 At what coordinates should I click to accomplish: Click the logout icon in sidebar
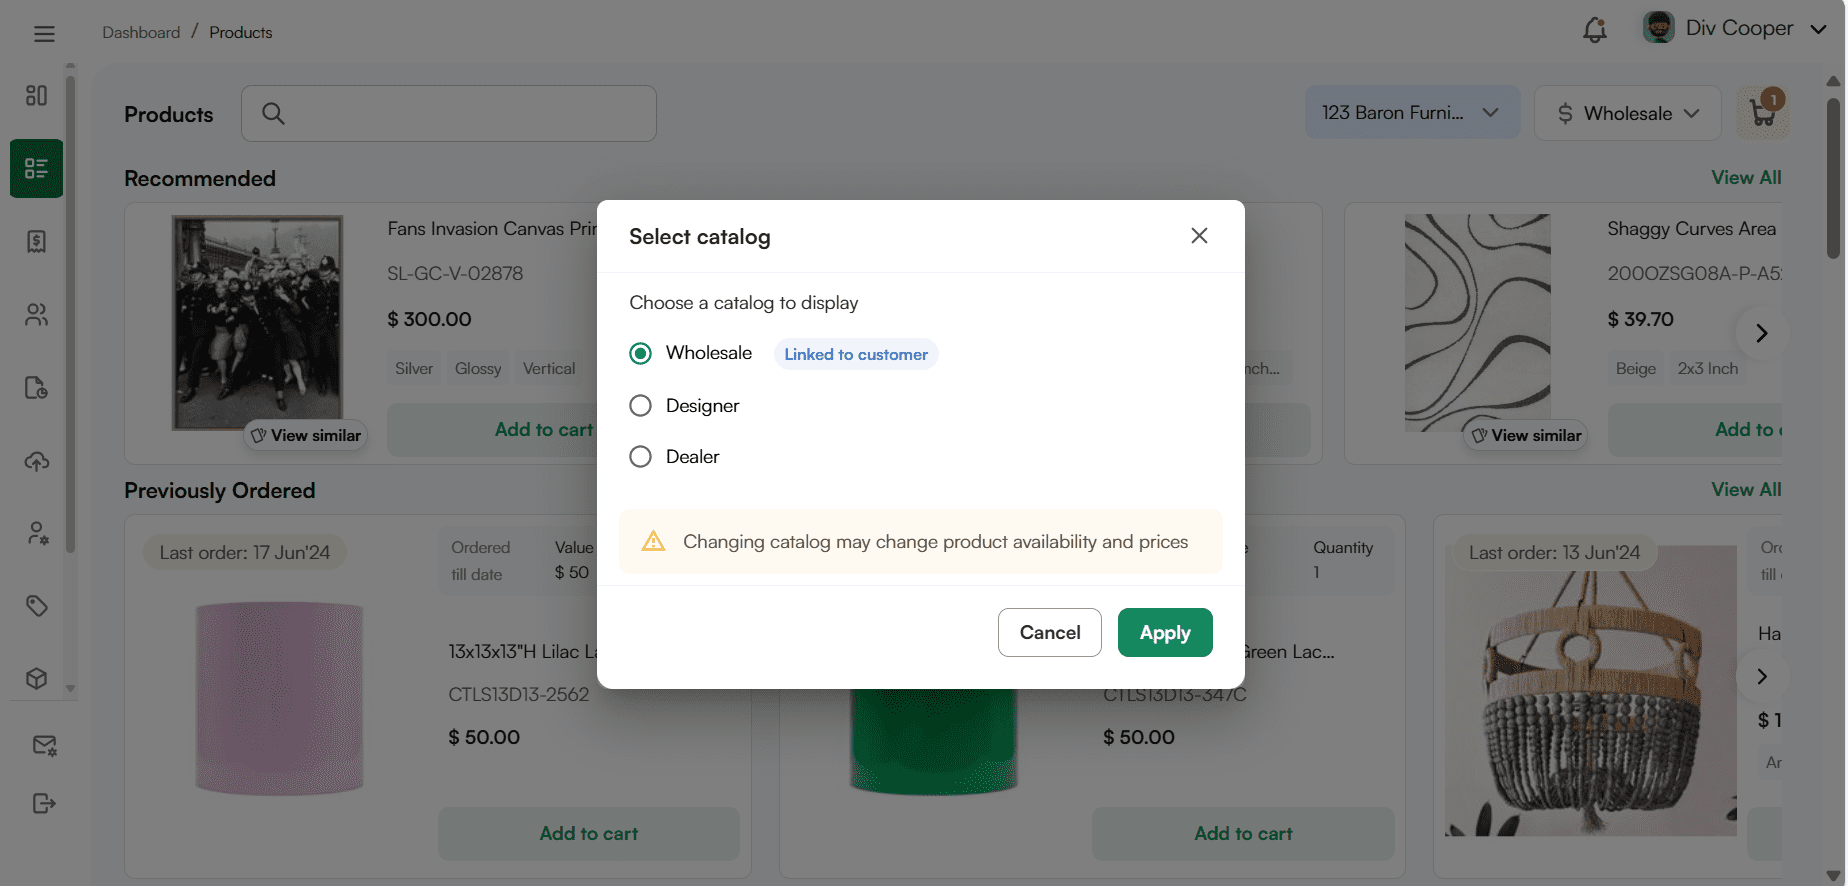(x=44, y=803)
